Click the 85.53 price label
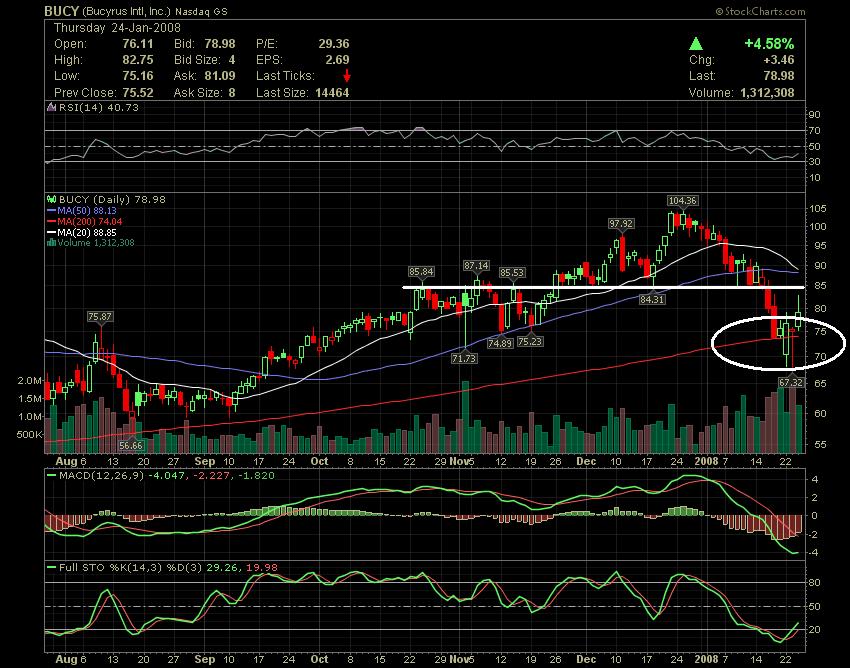The image size is (850, 668). click(512, 273)
